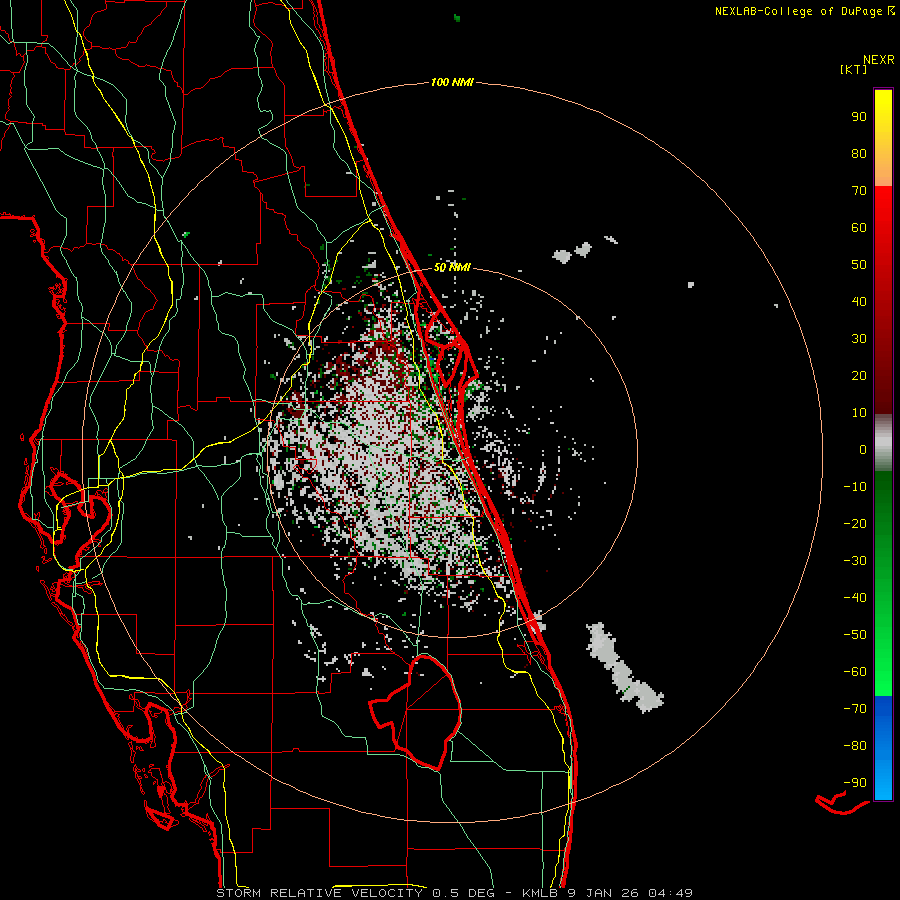The width and height of the screenshot is (900, 900).
Task: Click the 90 value on velocity scale
Action: click(859, 117)
